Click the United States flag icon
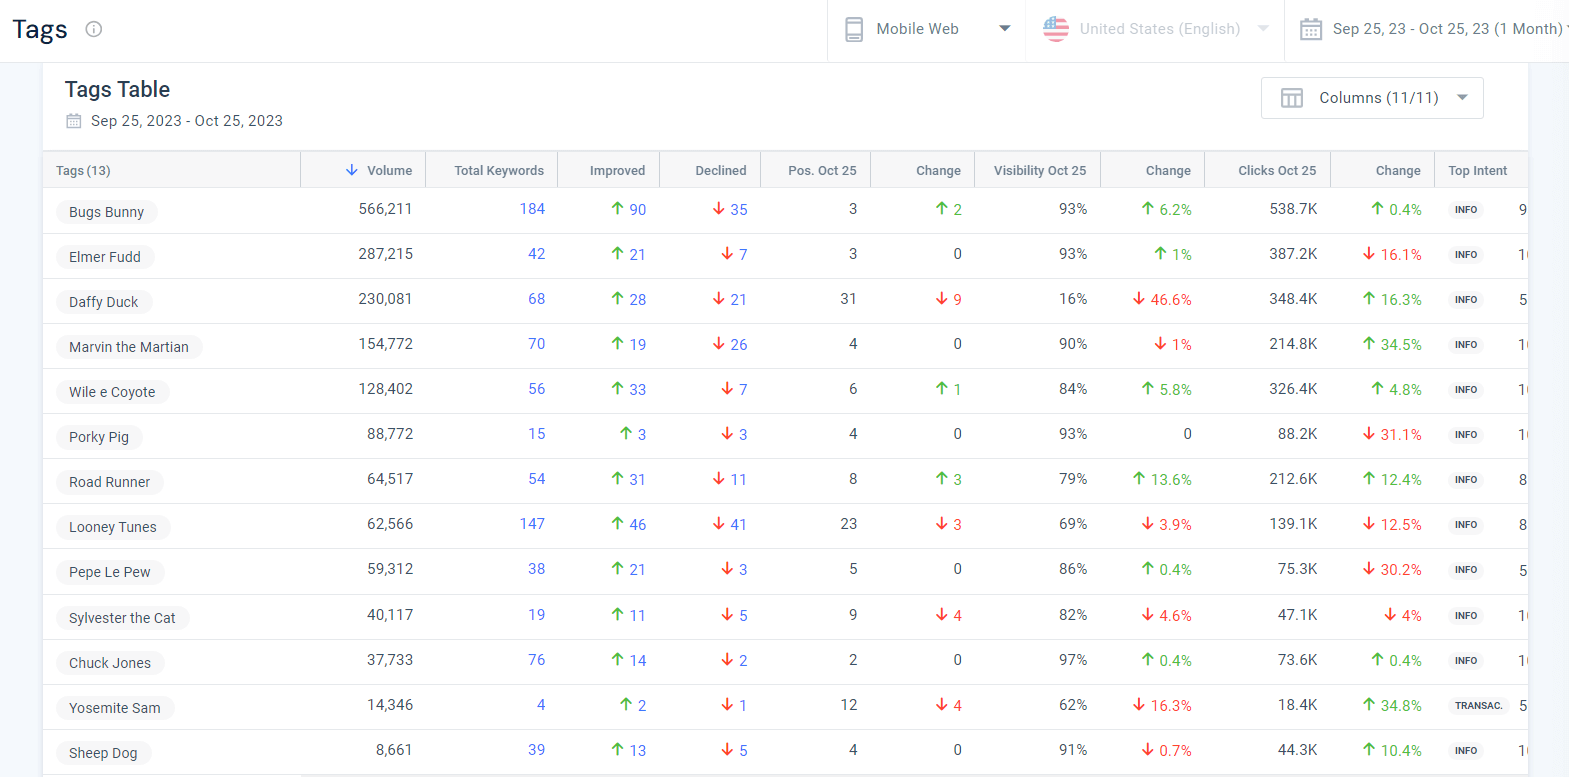 click(x=1056, y=29)
